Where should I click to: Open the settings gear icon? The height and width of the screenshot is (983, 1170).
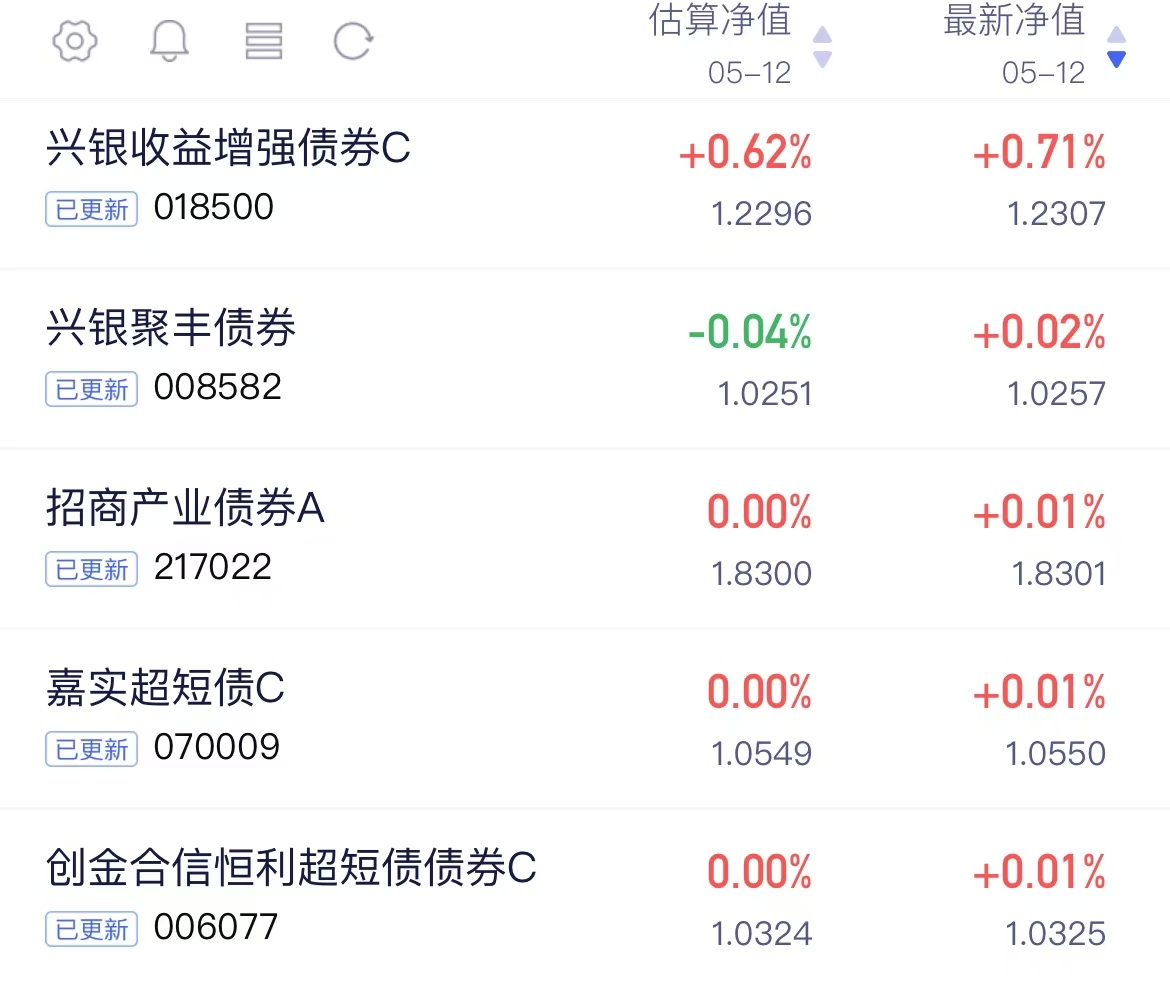[75, 40]
